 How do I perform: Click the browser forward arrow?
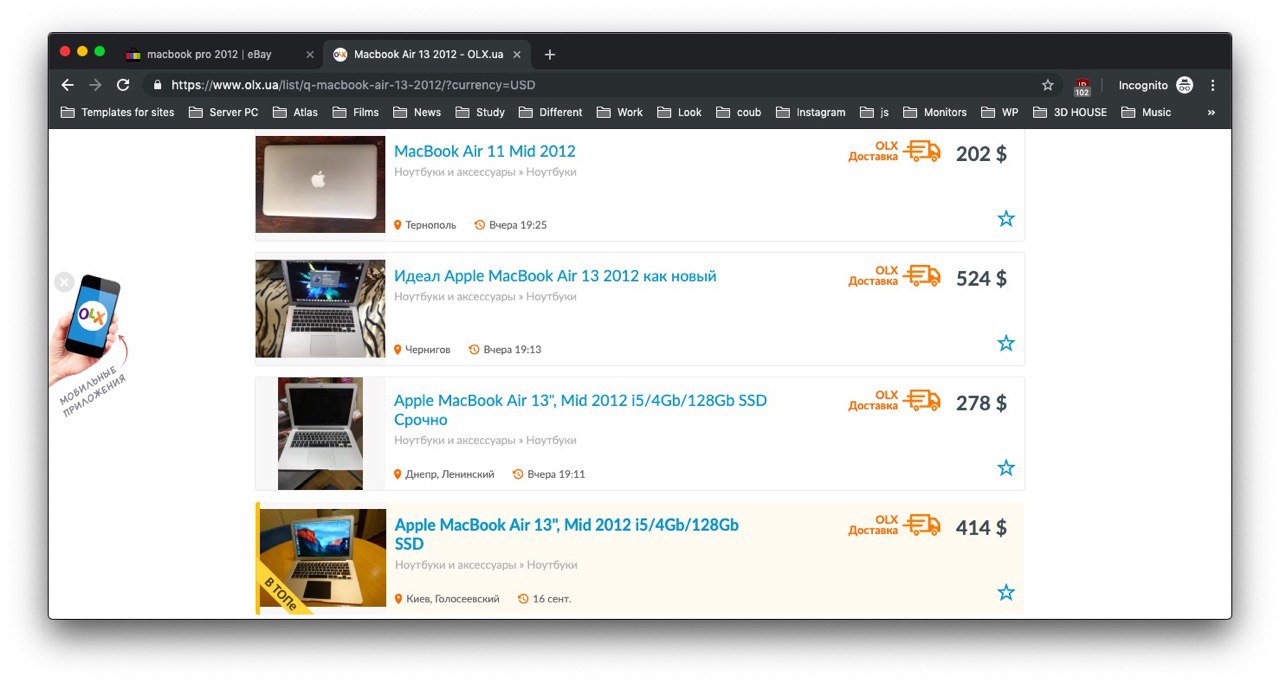pos(95,85)
